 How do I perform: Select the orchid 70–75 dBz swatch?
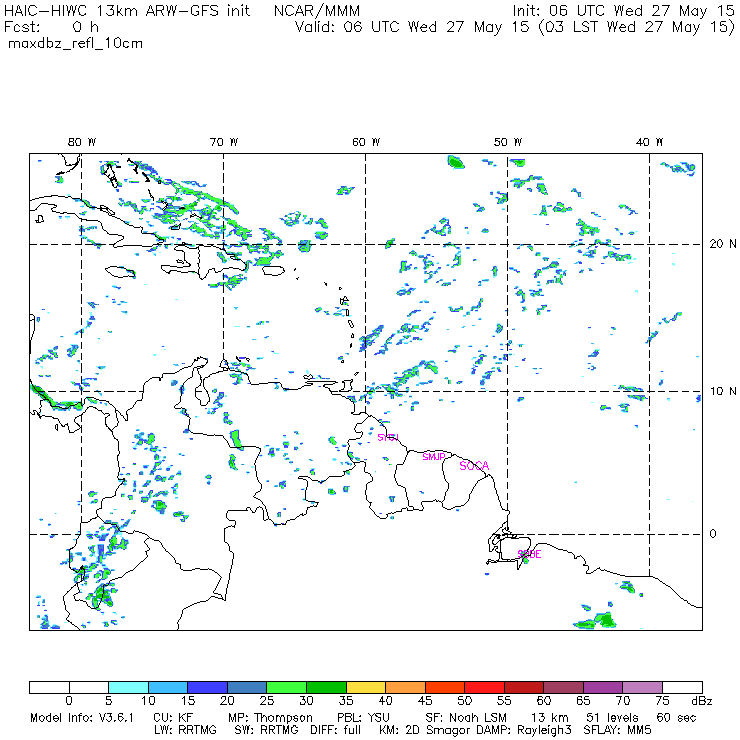point(643,687)
